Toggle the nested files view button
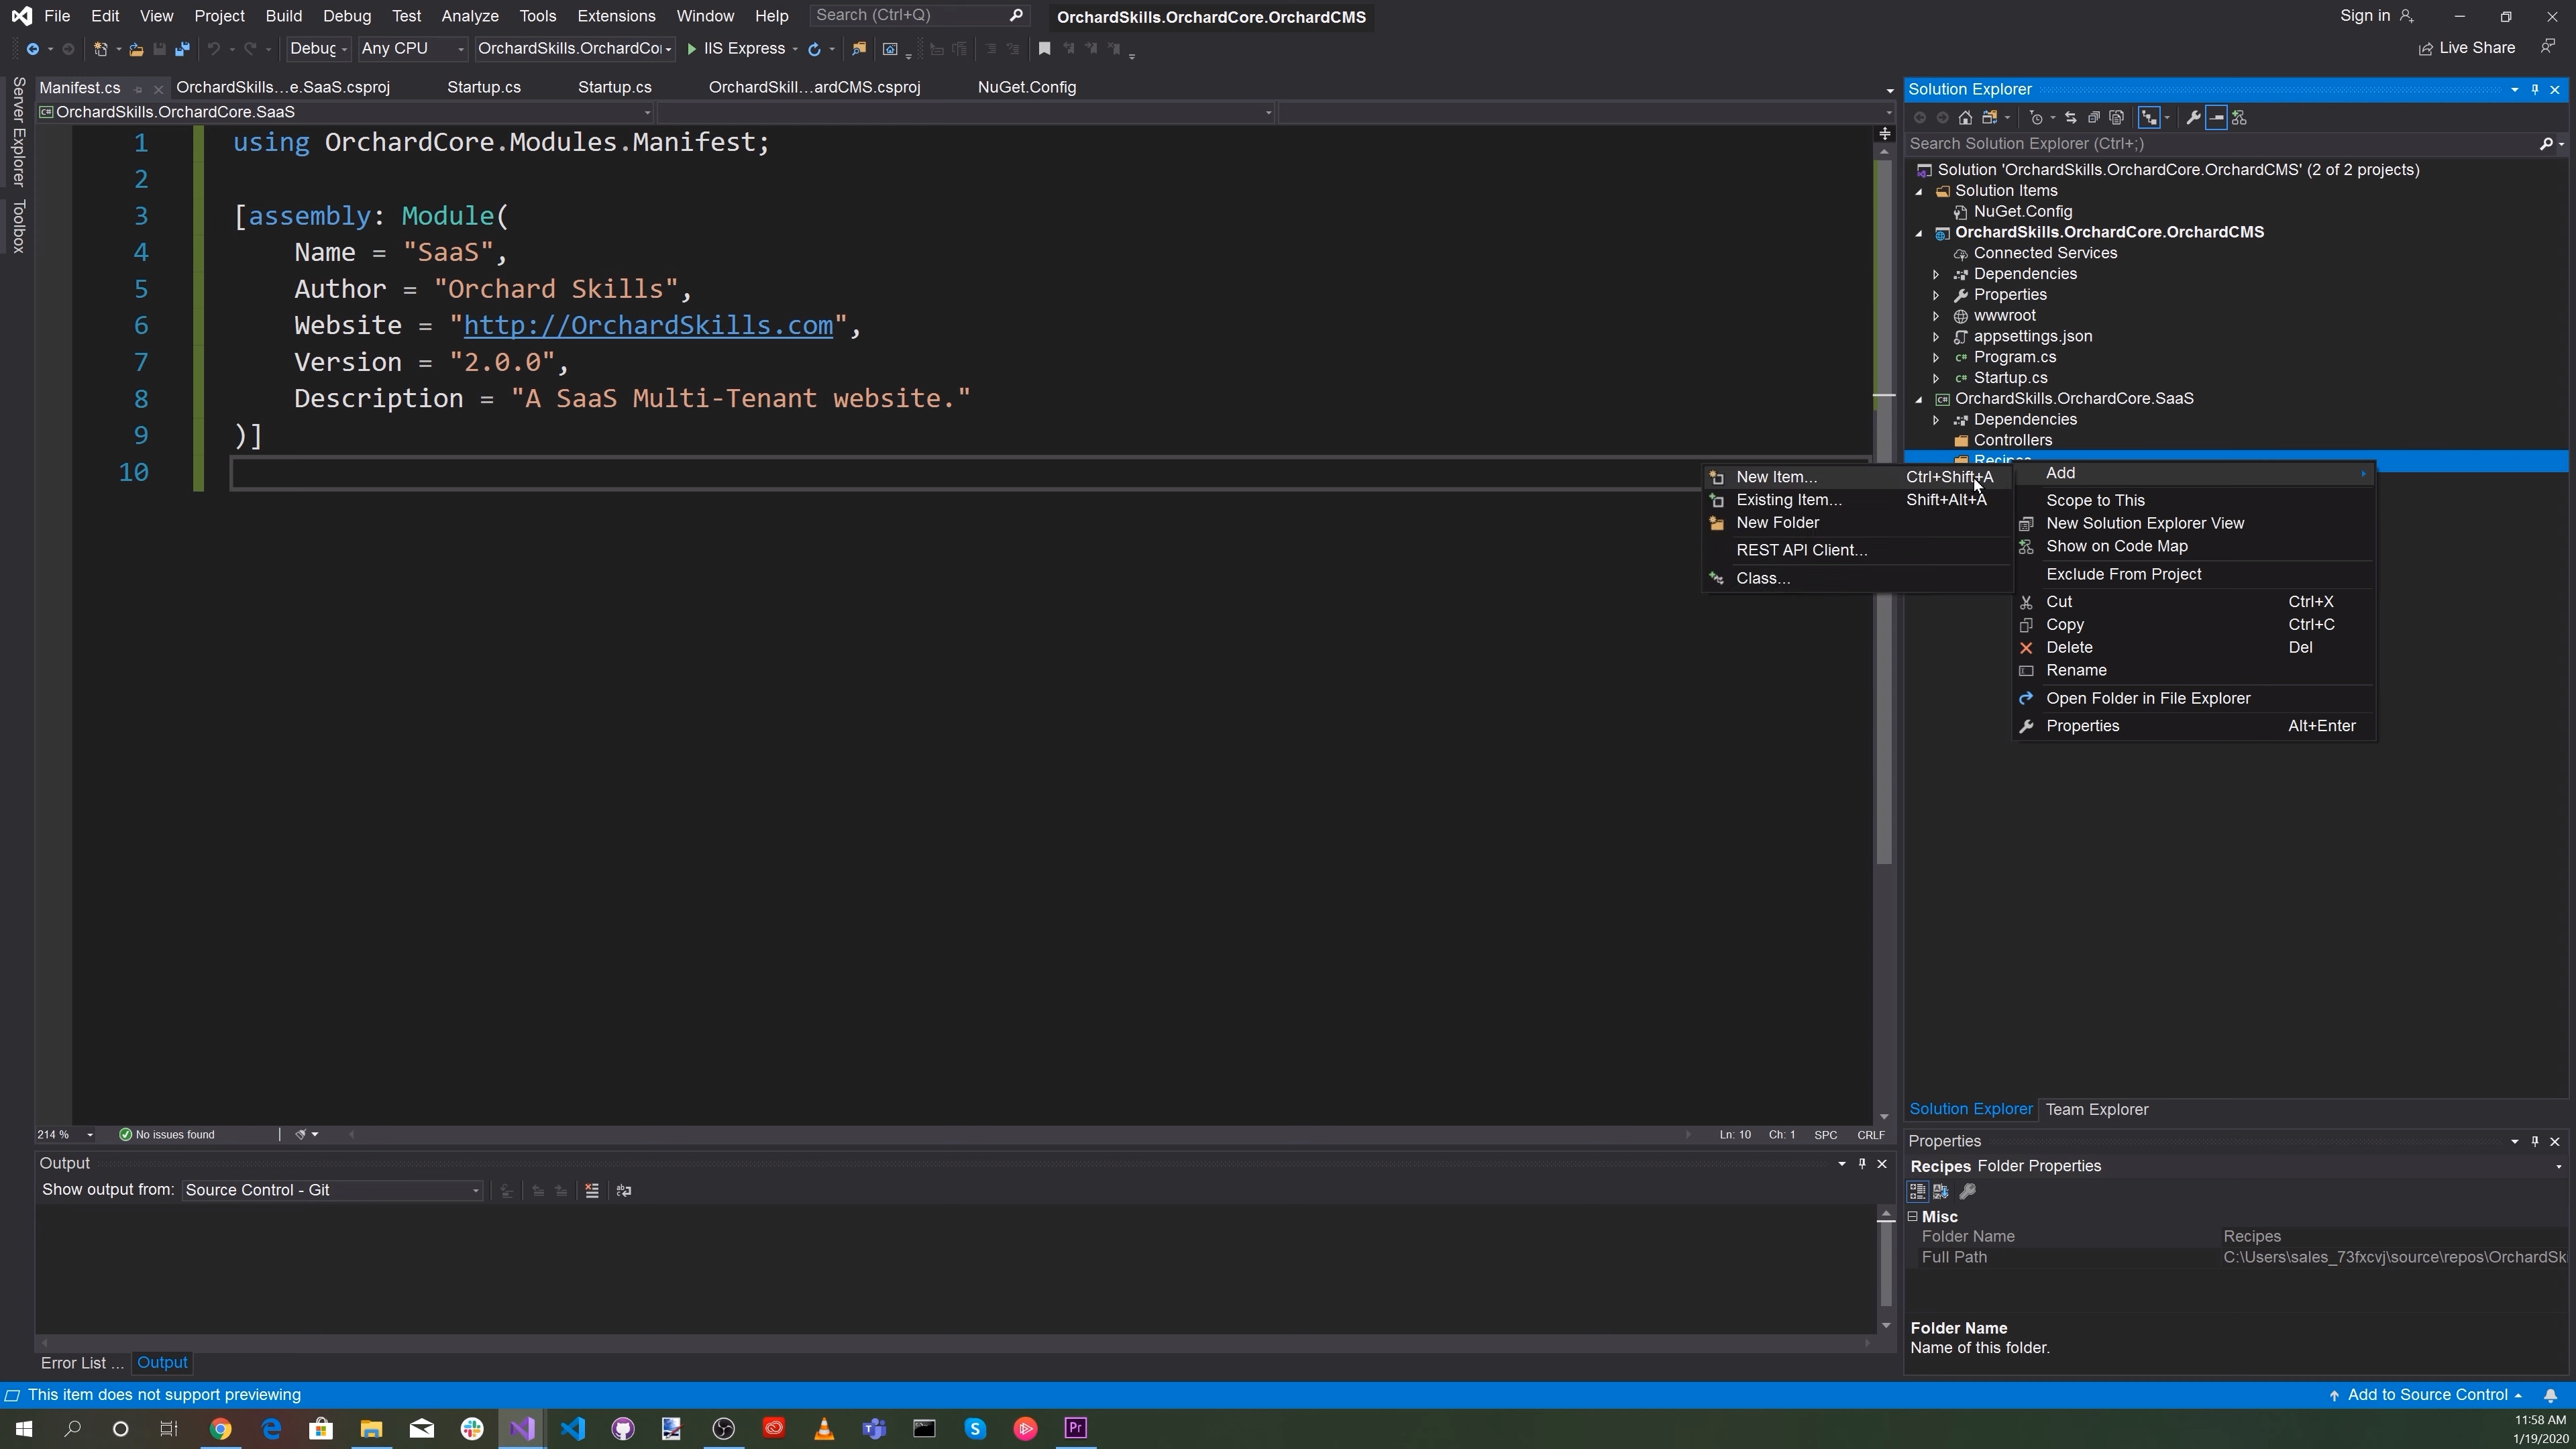The width and height of the screenshot is (2576, 1449). click(2148, 118)
